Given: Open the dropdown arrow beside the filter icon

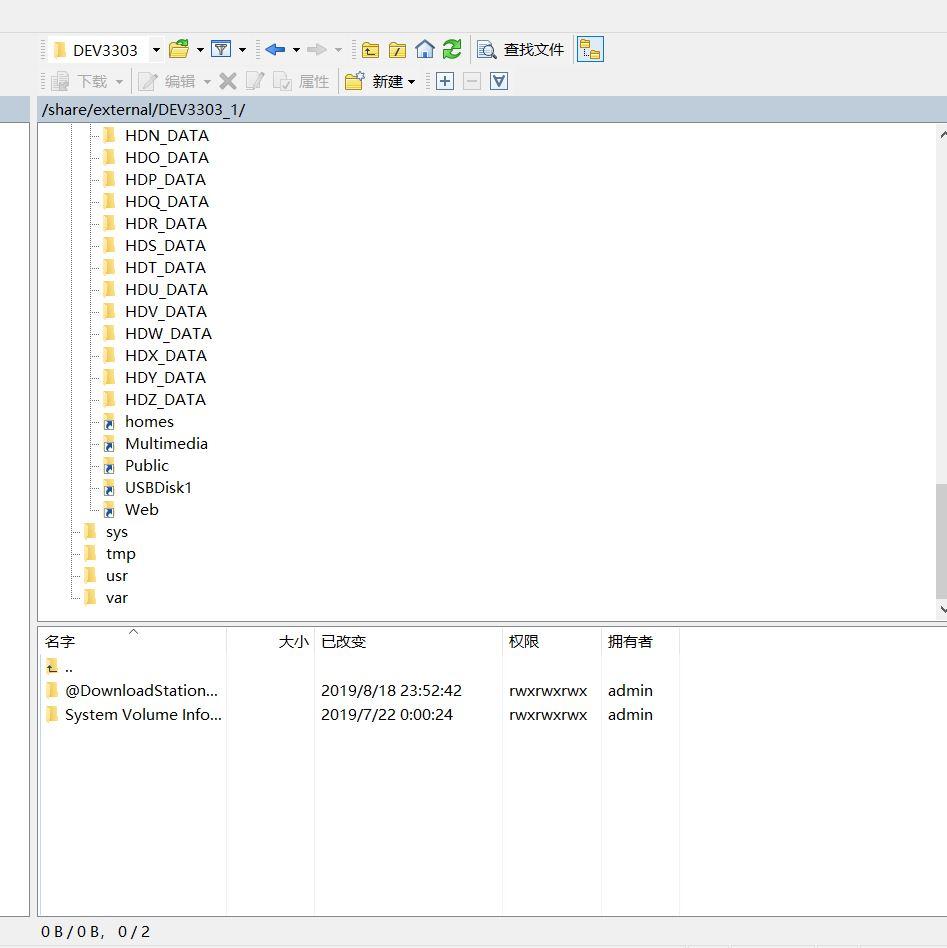Looking at the screenshot, I should 242,49.
